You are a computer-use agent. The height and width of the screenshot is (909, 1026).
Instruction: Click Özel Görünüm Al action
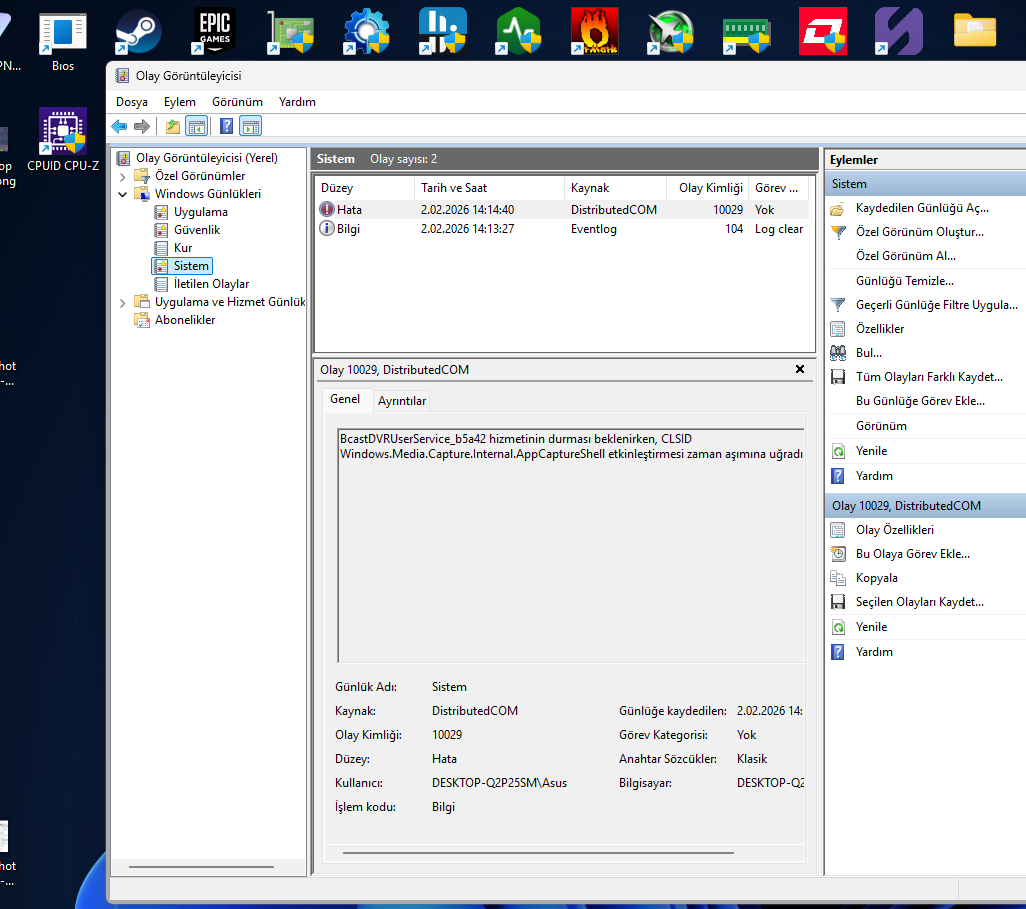point(906,256)
